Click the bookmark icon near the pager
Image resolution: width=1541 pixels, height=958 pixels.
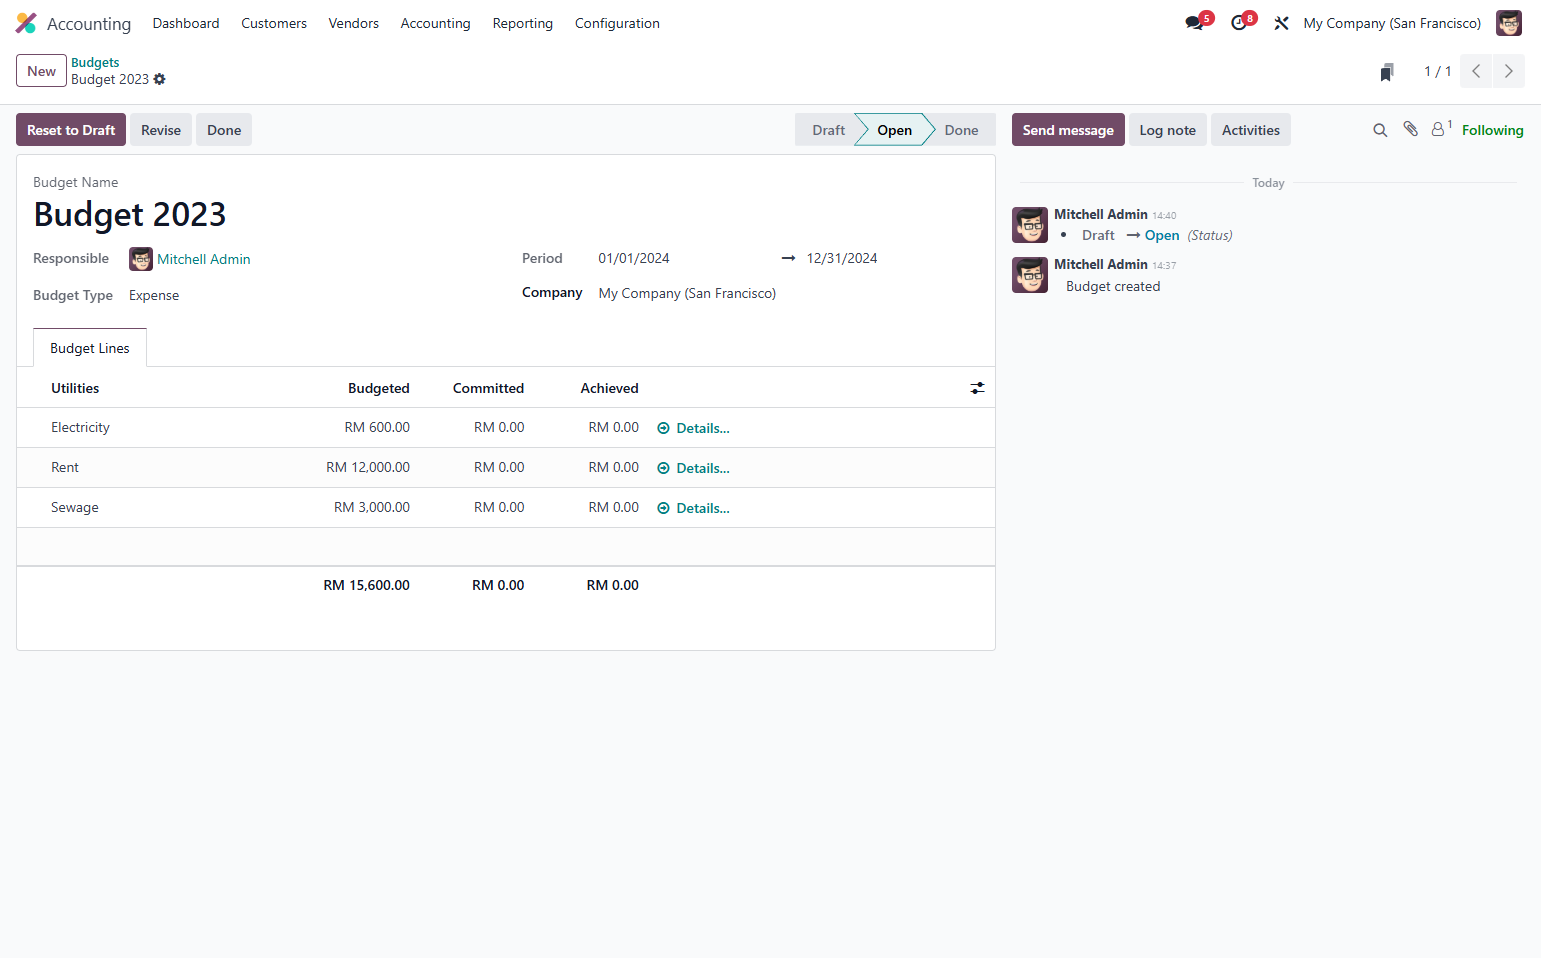1387,72
